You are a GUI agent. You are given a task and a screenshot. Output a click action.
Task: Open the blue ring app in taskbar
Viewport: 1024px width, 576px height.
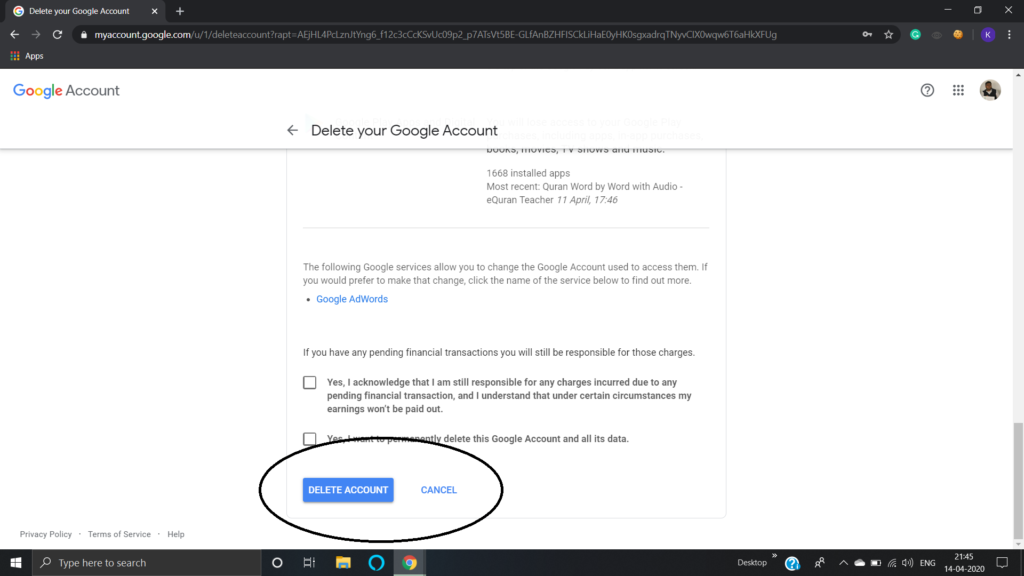[376, 562]
